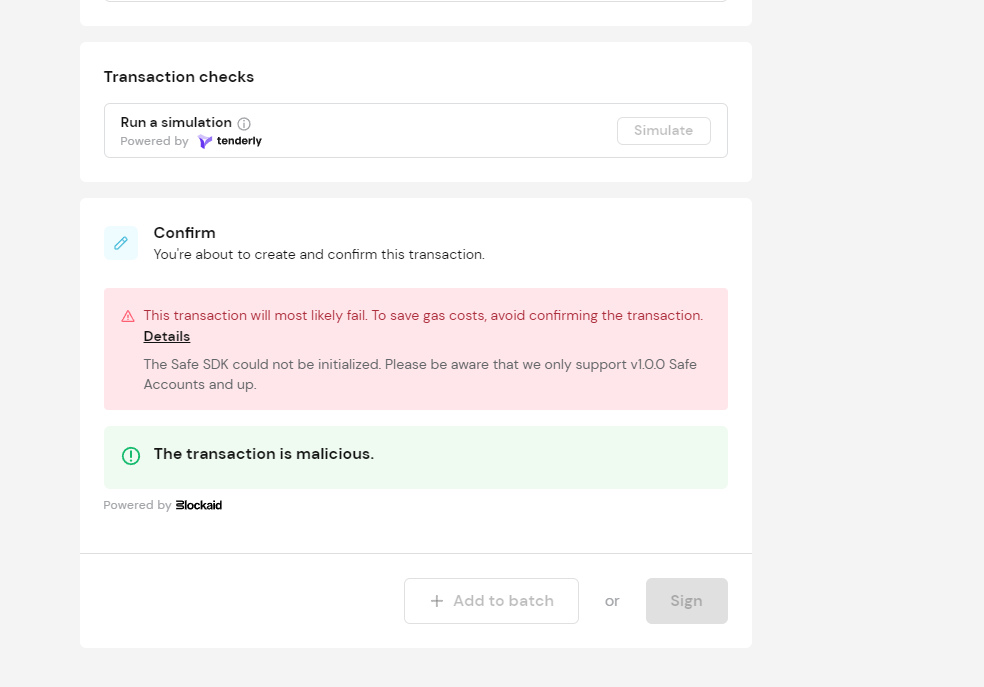Click the 'Powered by' Blockaid text
This screenshot has width=984, height=687.
[137, 505]
